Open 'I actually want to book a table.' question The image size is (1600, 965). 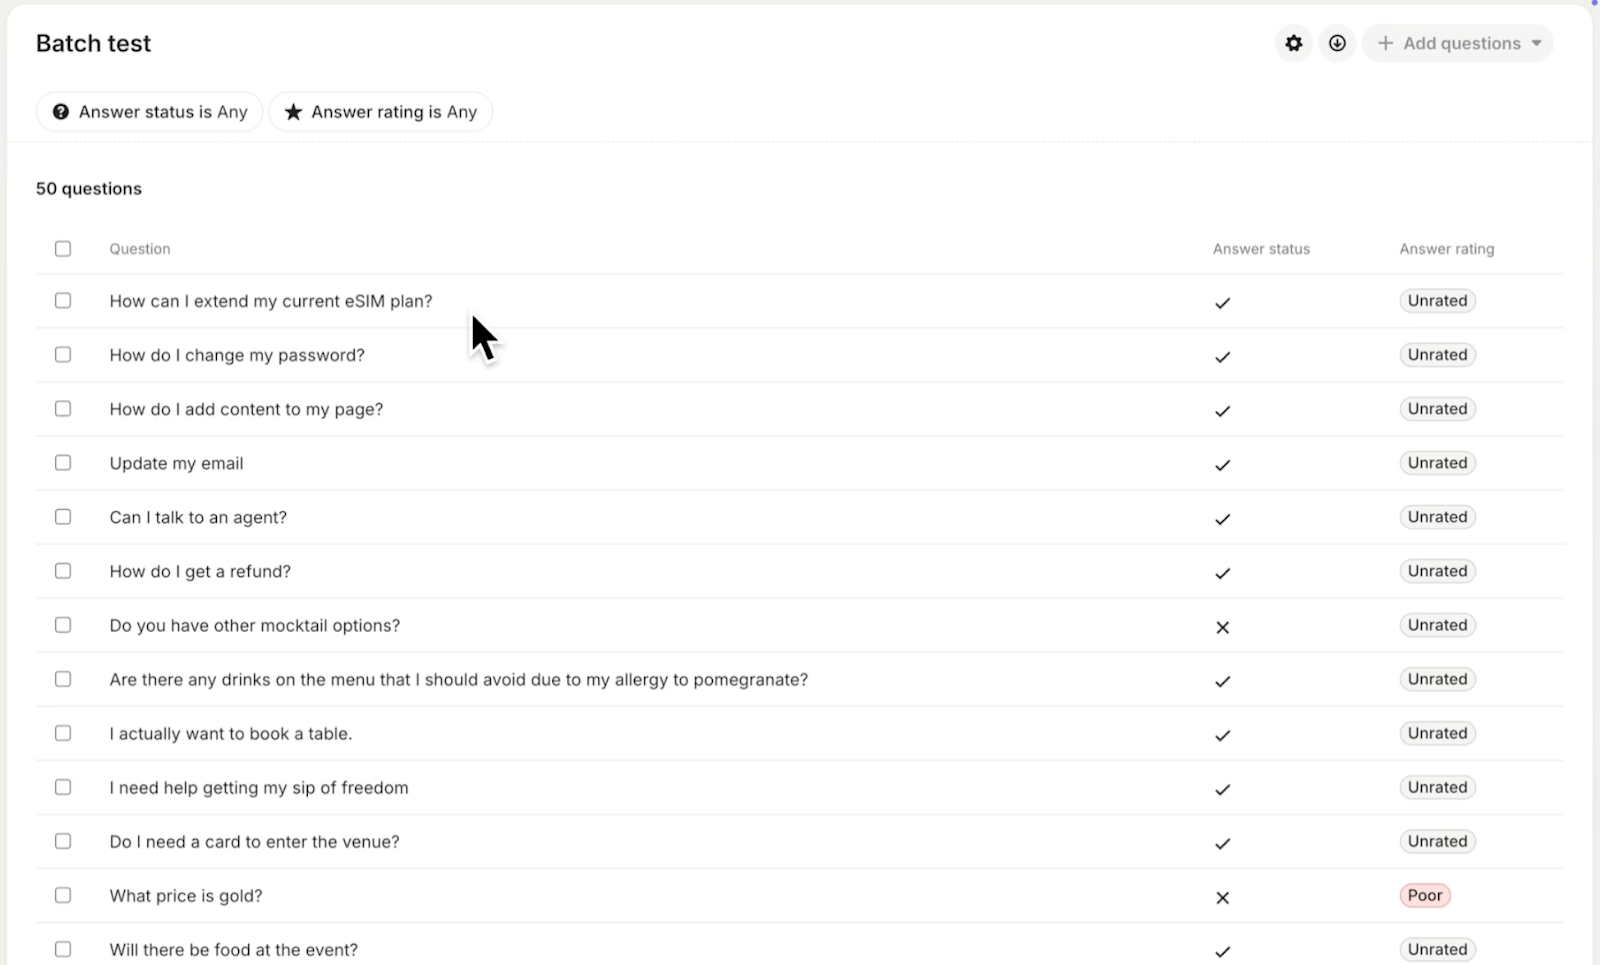[x=231, y=734]
